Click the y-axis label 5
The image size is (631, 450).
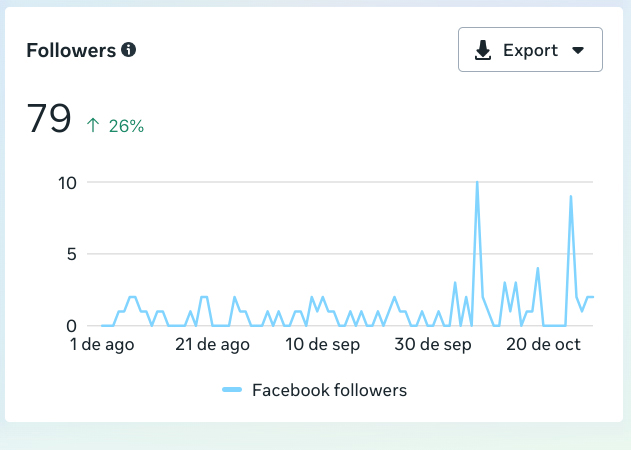click(x=71, y=254)
